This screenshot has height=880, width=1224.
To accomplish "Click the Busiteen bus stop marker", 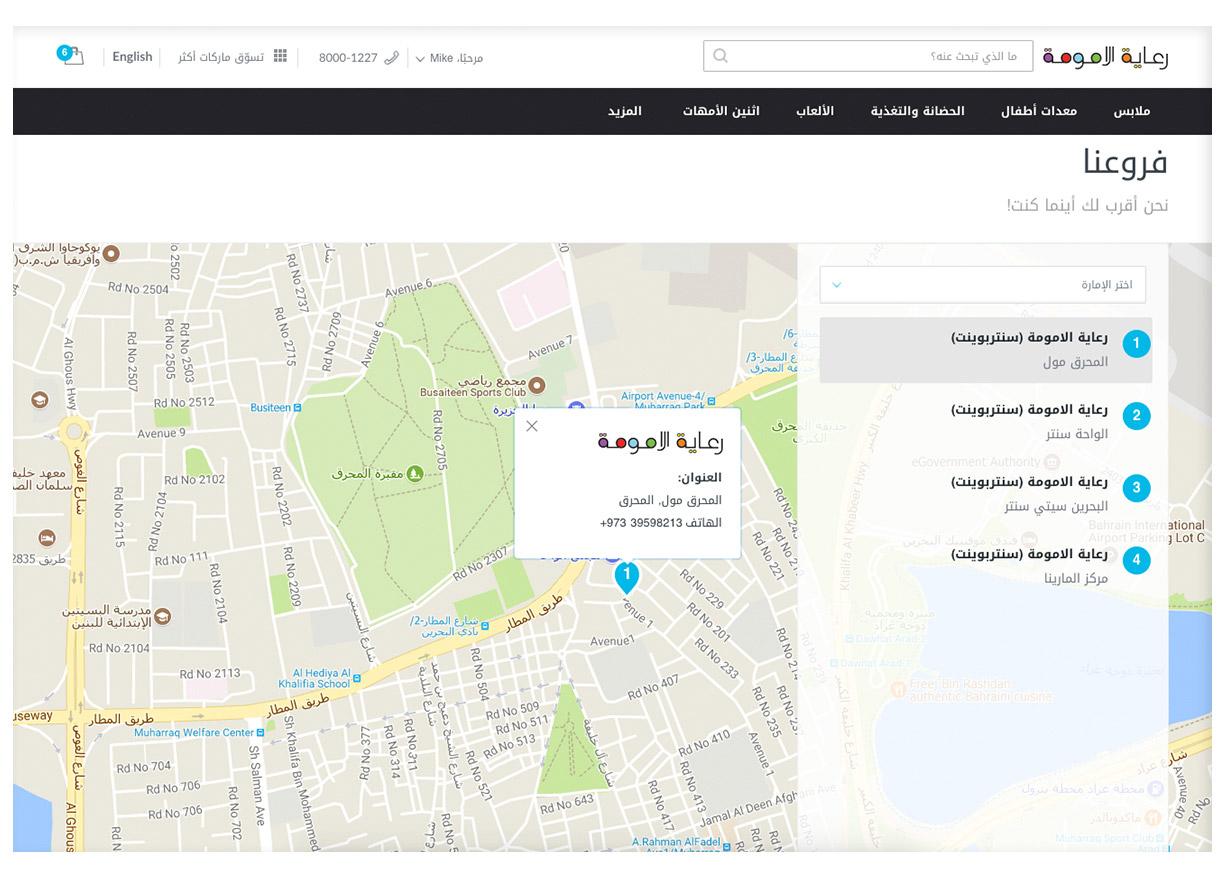I will [x=299, y=408].
